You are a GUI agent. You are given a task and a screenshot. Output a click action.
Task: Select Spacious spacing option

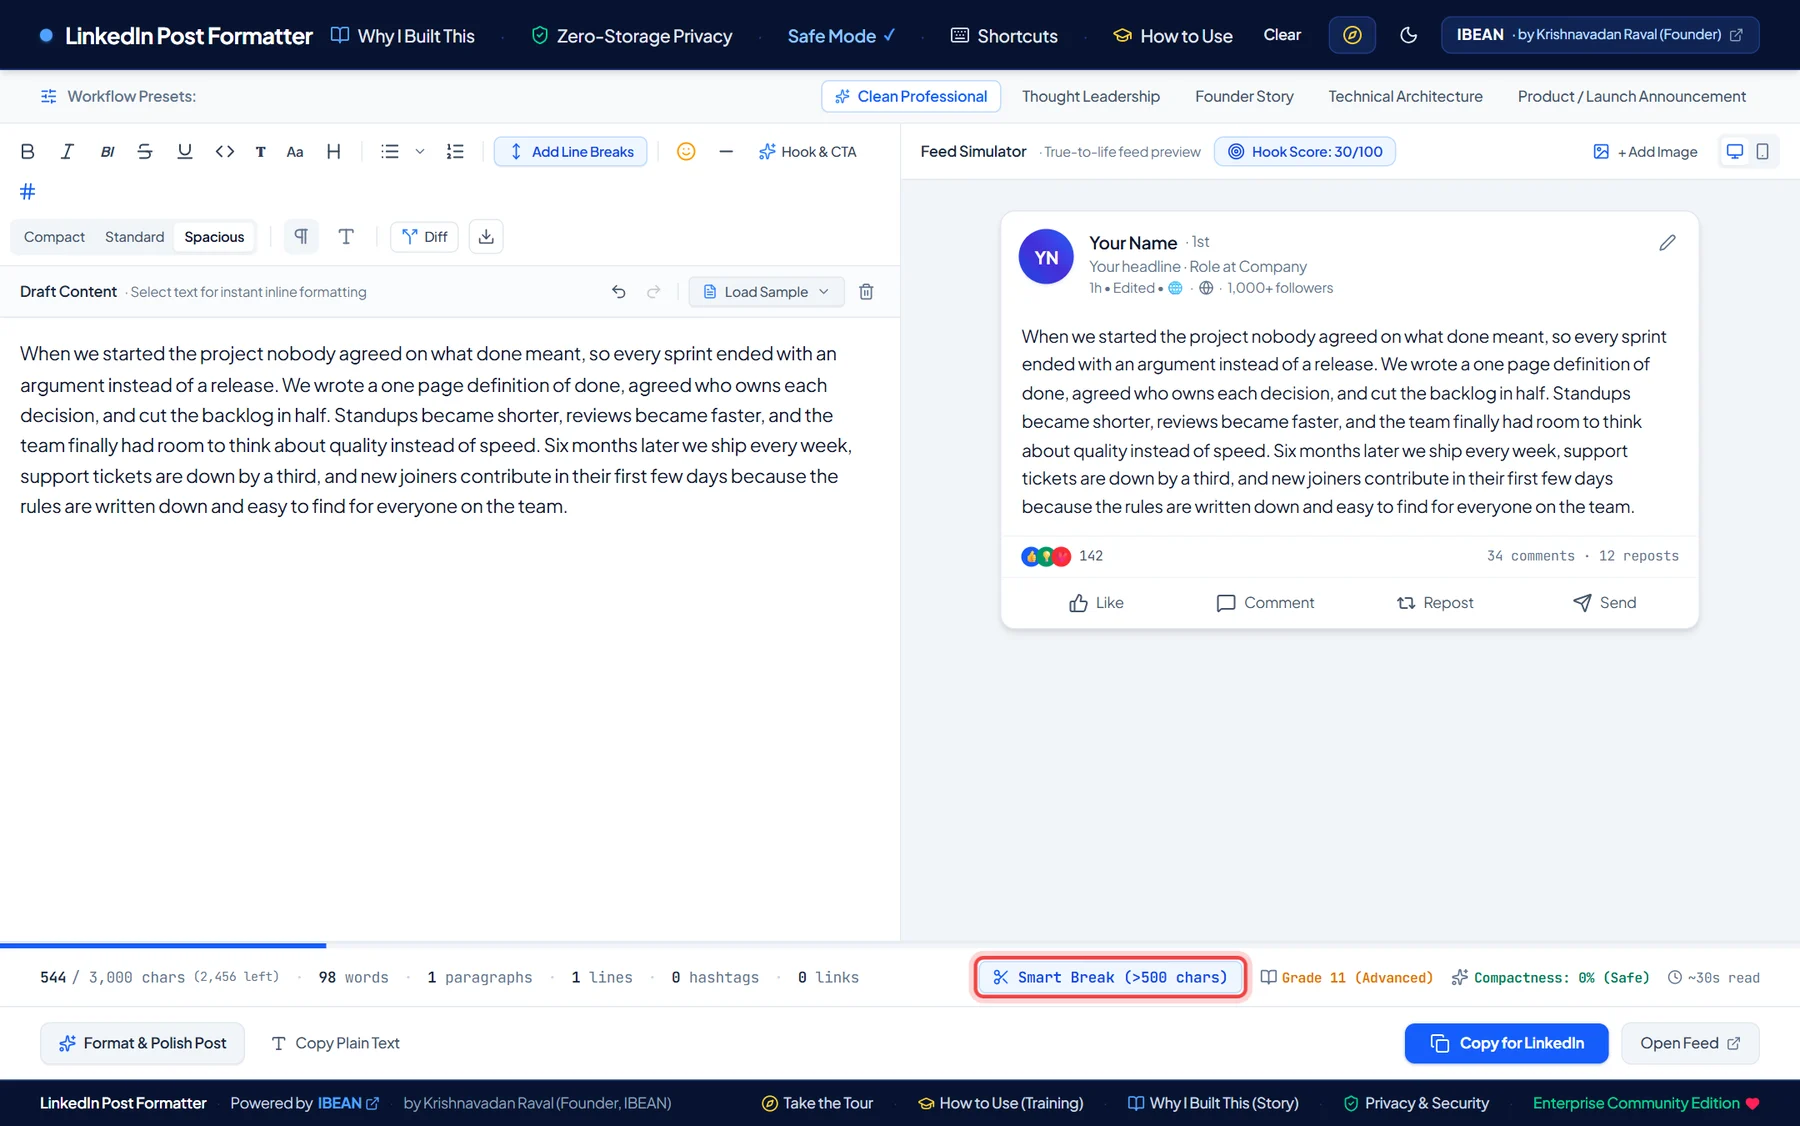214,237
